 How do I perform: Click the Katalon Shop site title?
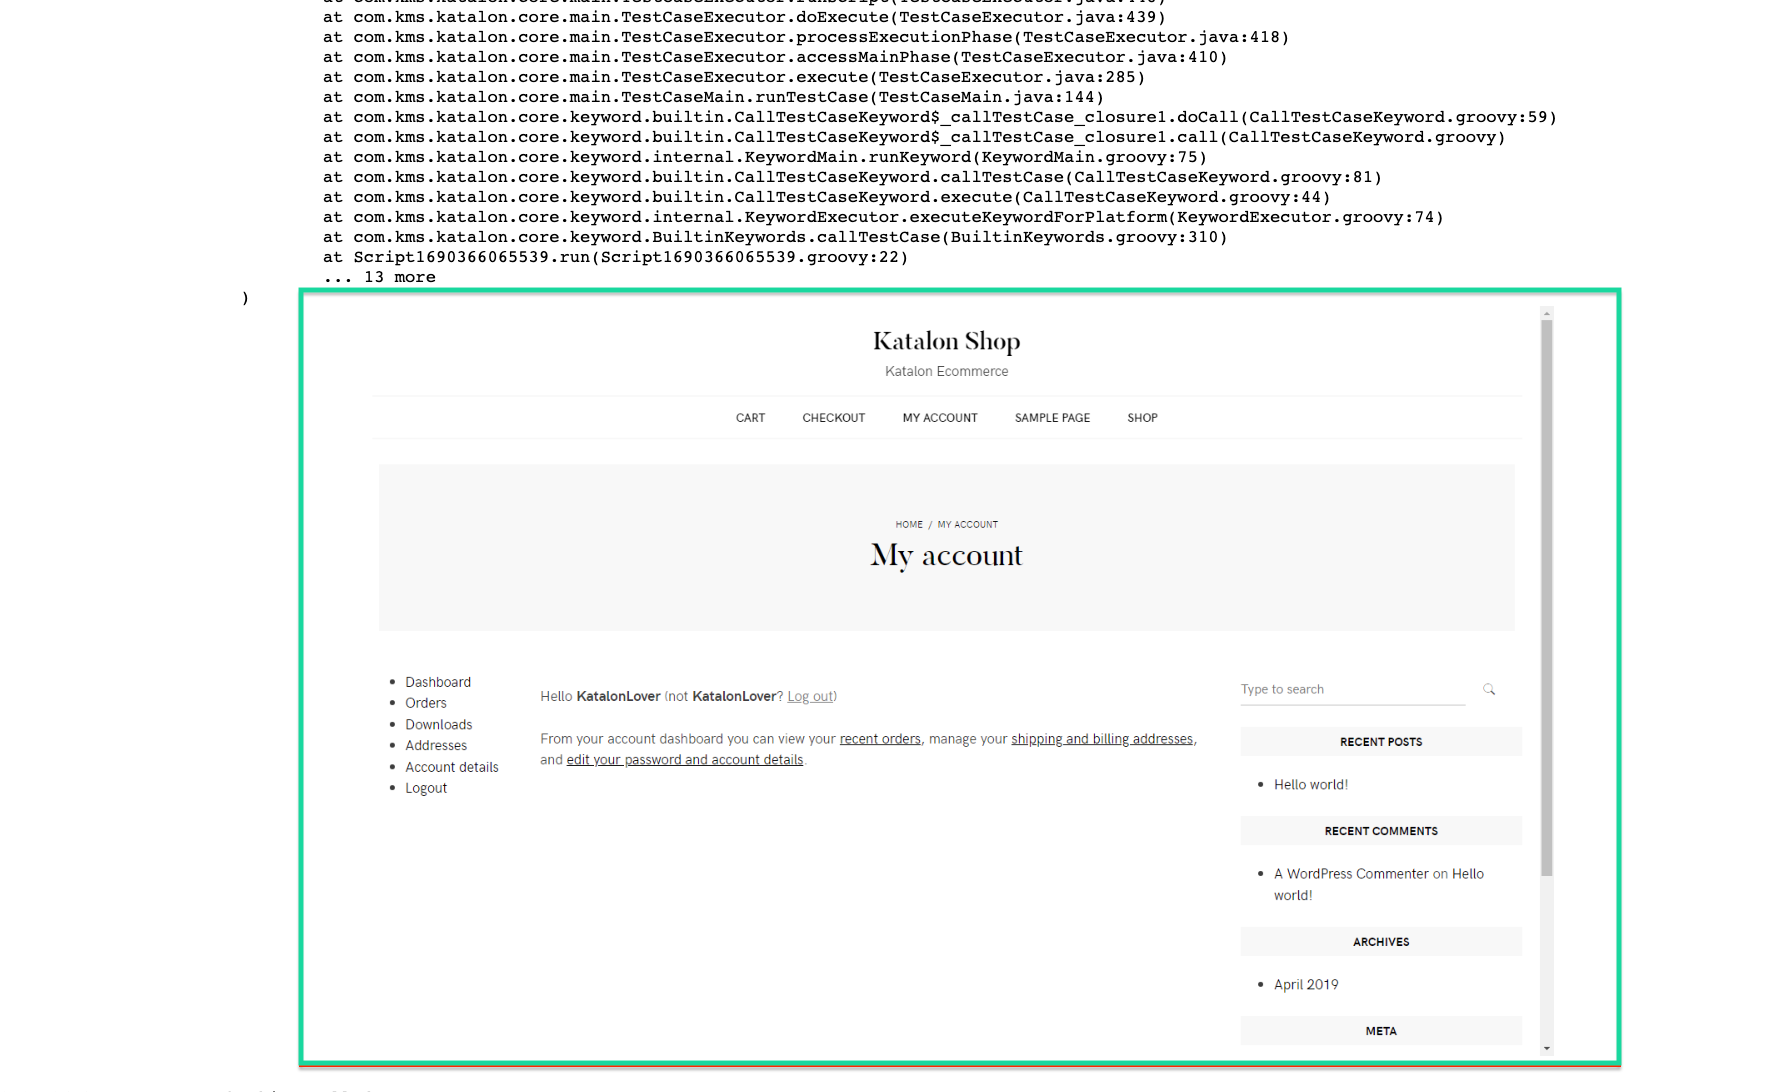pyautogui.click(x=945, y=341)
